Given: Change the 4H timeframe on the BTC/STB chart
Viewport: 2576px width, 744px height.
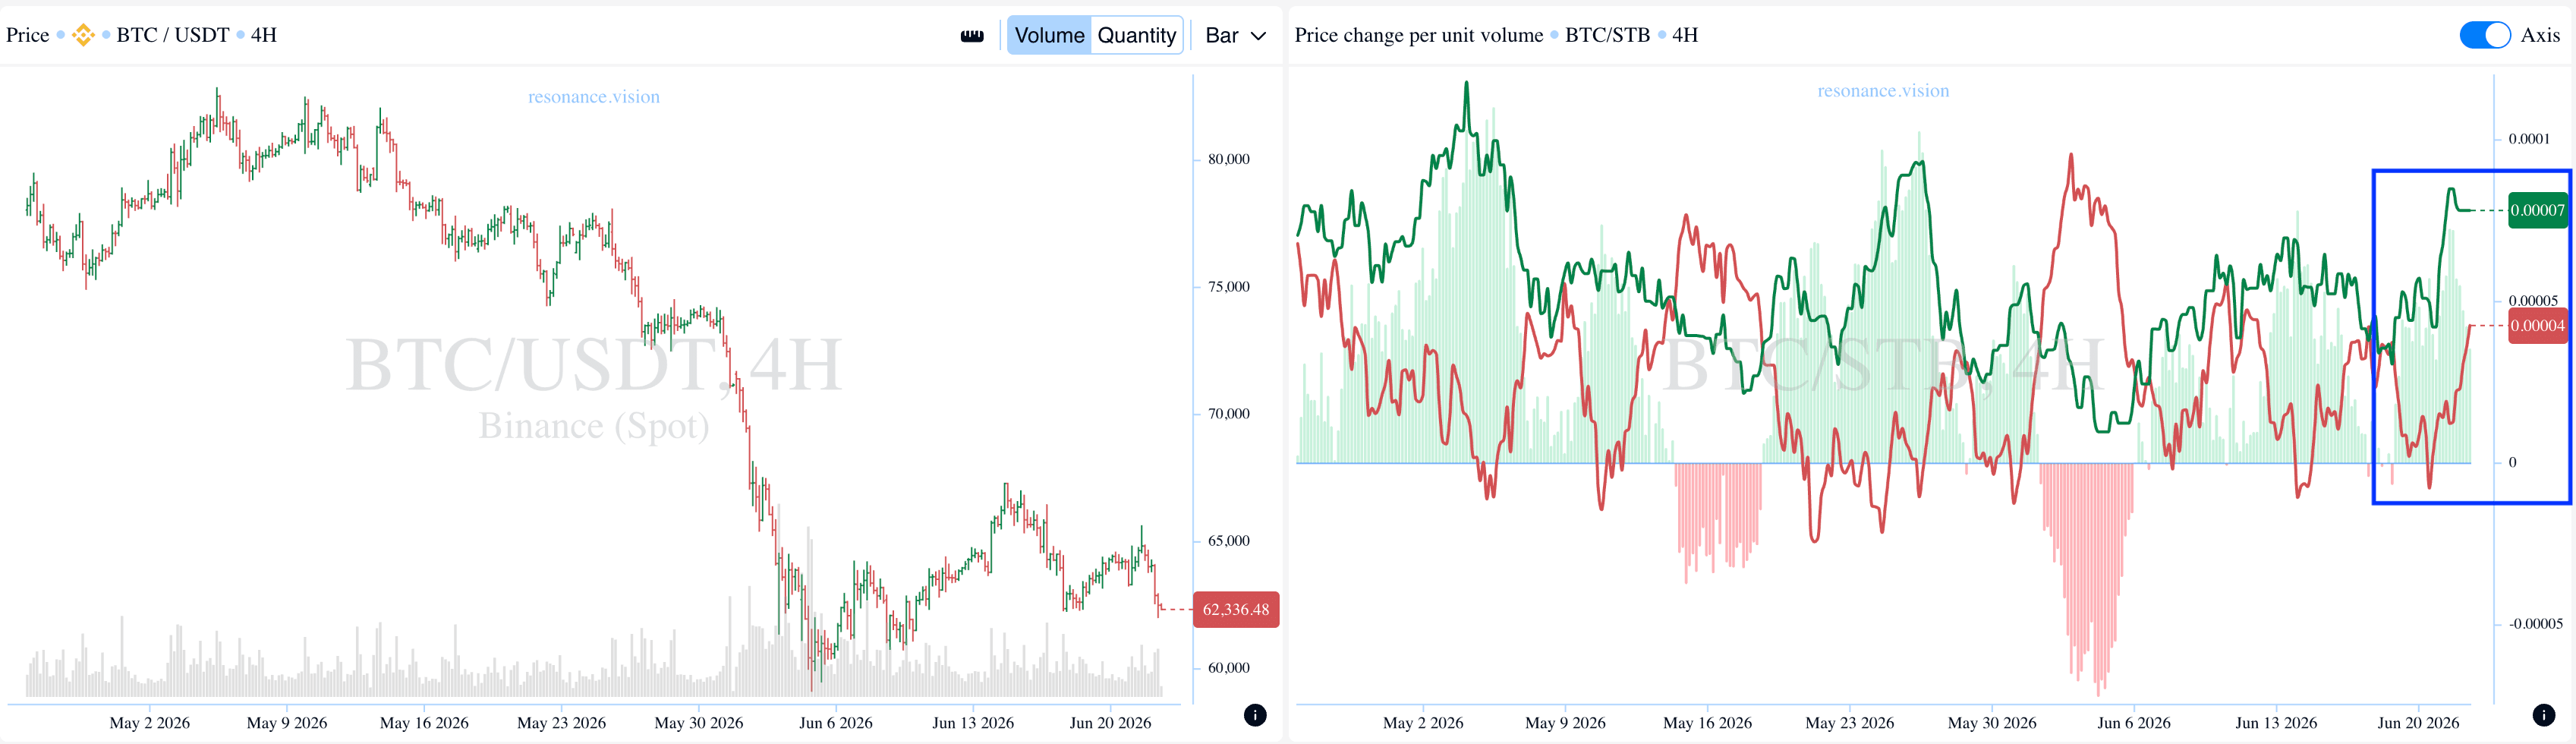Looking at the screenshot, I should [1685, 35].
